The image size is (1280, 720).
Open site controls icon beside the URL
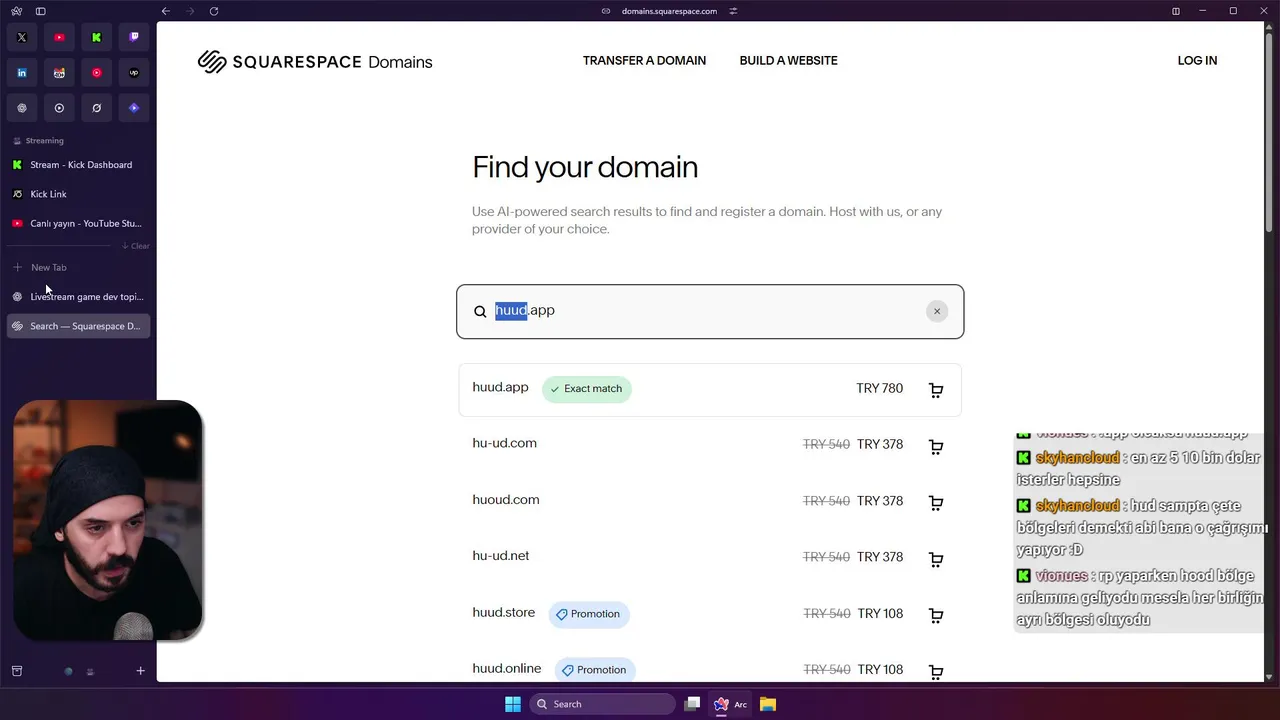coord(733,11)
